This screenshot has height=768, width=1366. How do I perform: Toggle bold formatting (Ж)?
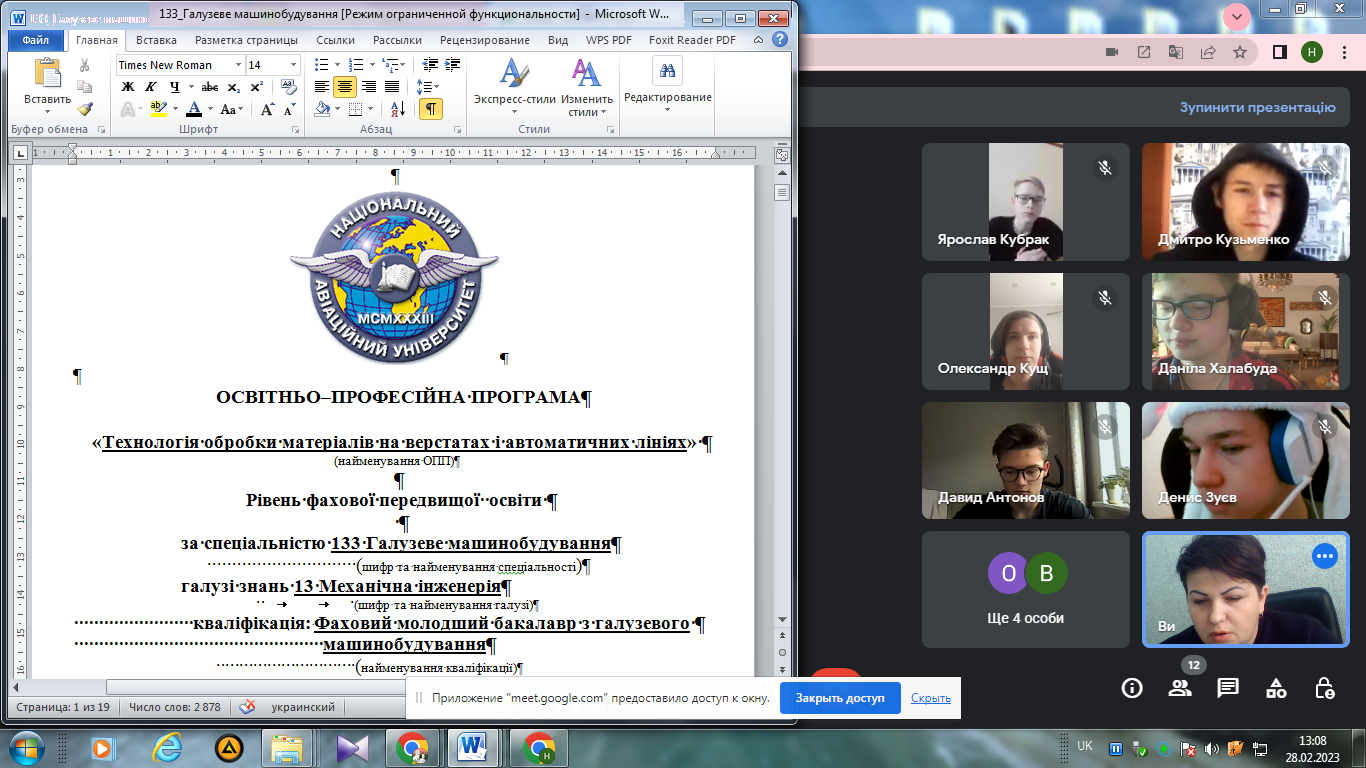128,87
